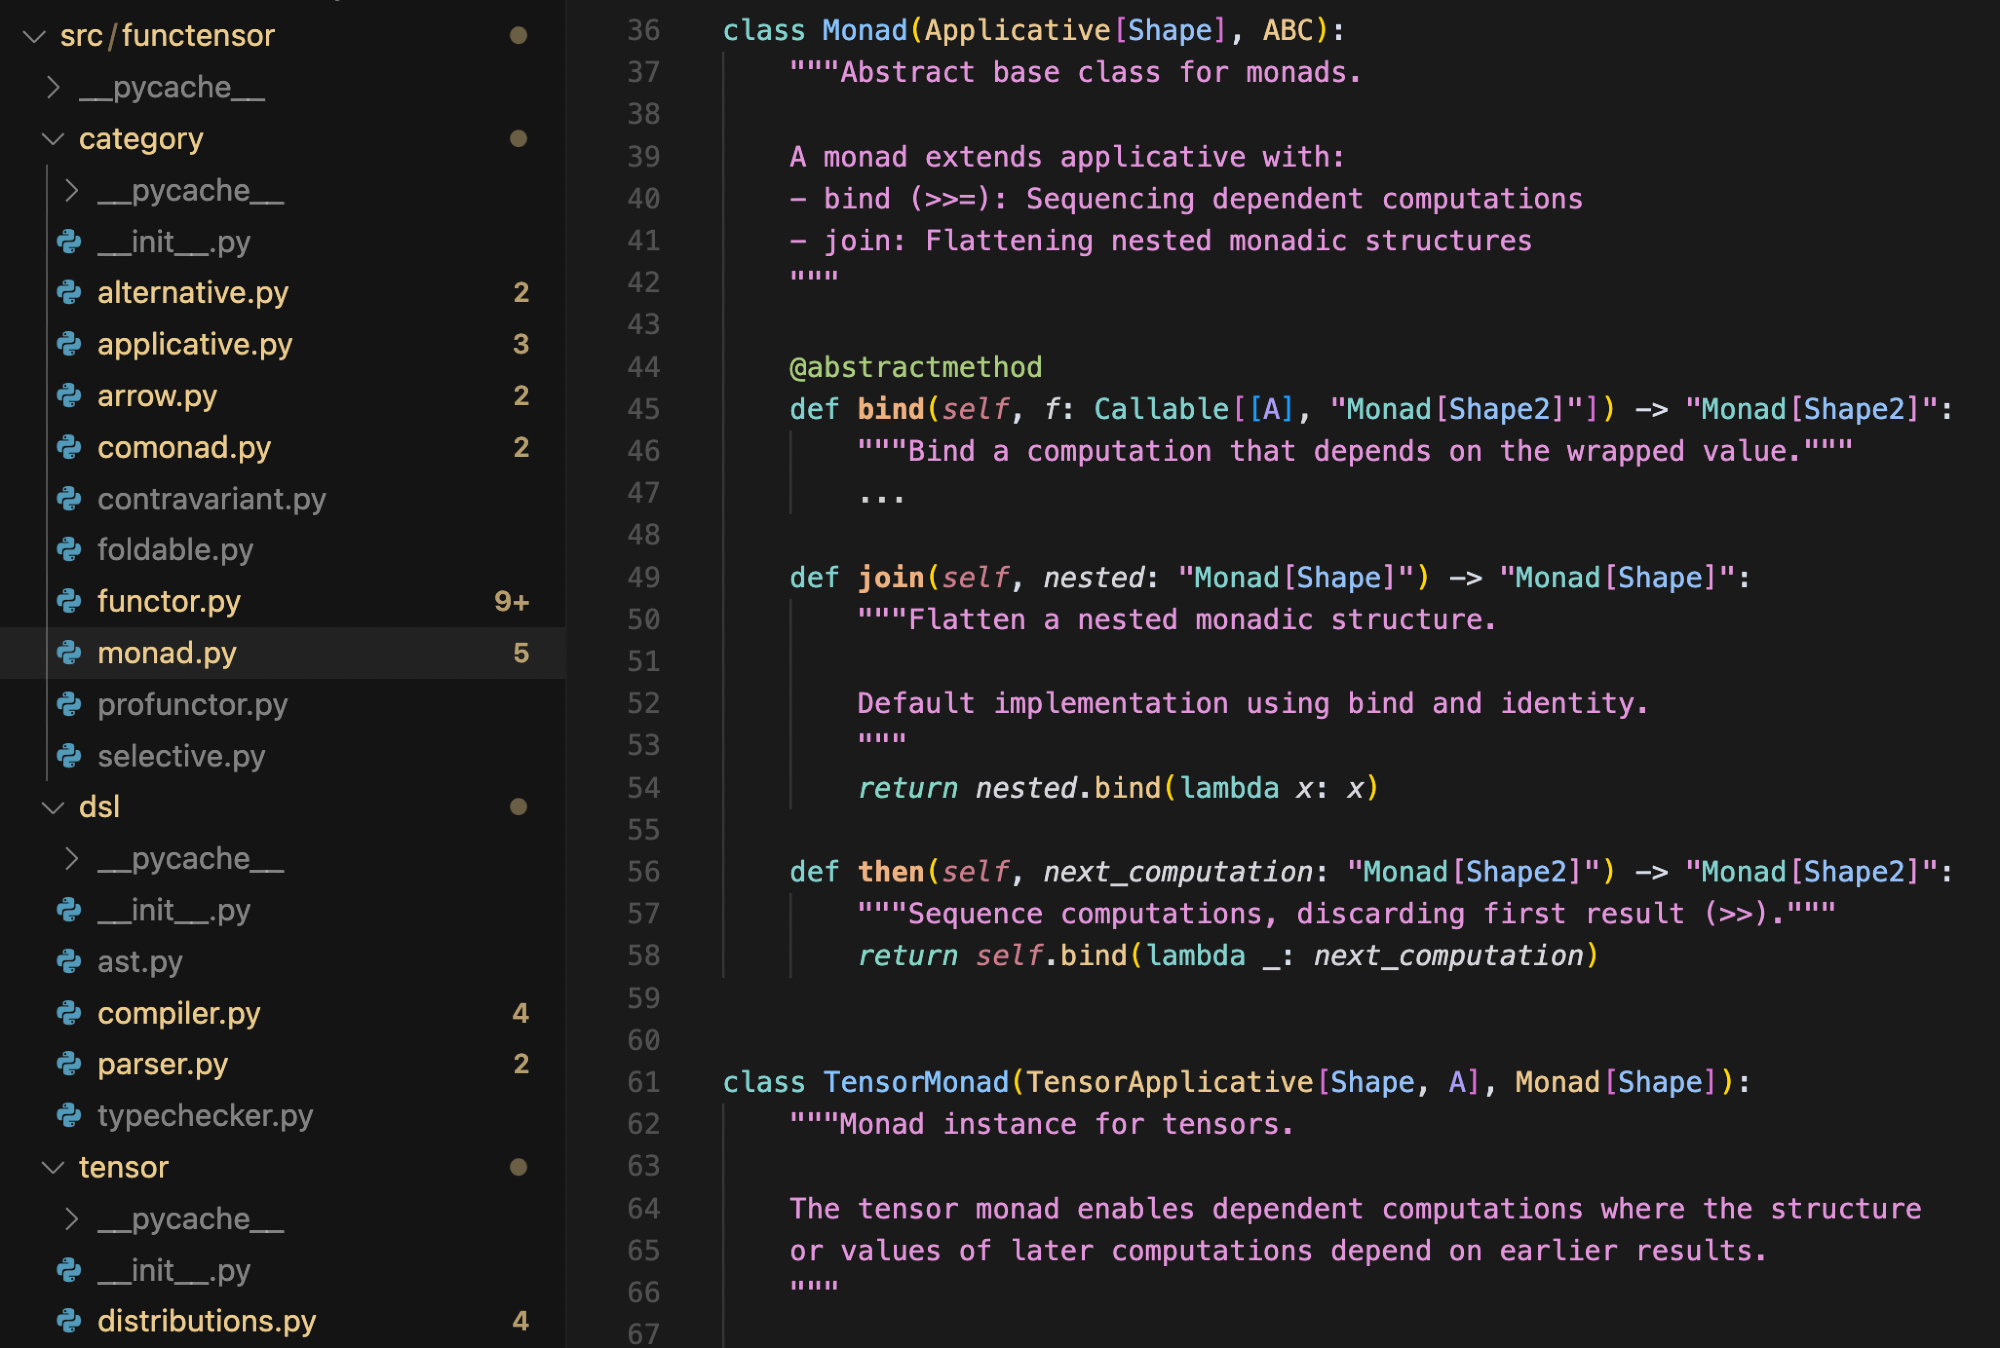2000x1348 pixels.
Task: Click the Python icon next to functor.py
Action: click(x=69, y=601)
